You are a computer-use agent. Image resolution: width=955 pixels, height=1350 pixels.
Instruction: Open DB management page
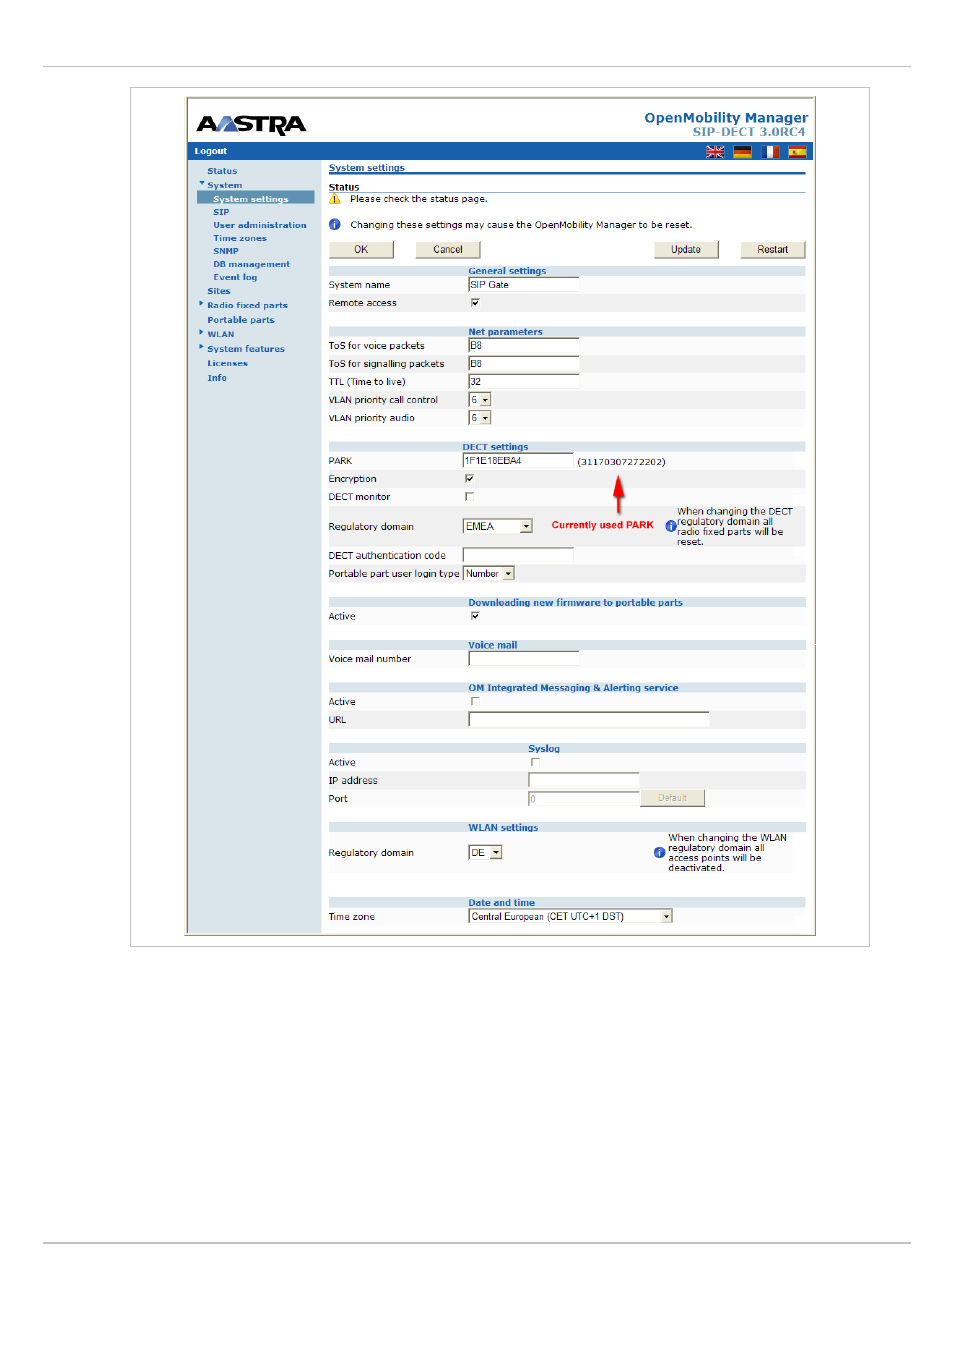tap(252, 264)
